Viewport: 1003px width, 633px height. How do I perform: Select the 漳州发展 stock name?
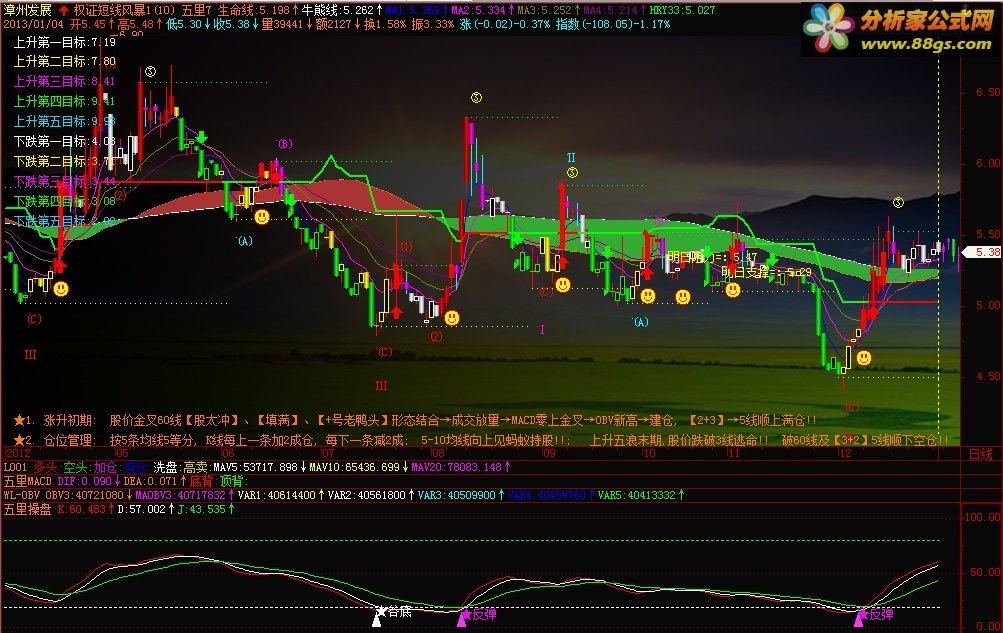(28, 10)
